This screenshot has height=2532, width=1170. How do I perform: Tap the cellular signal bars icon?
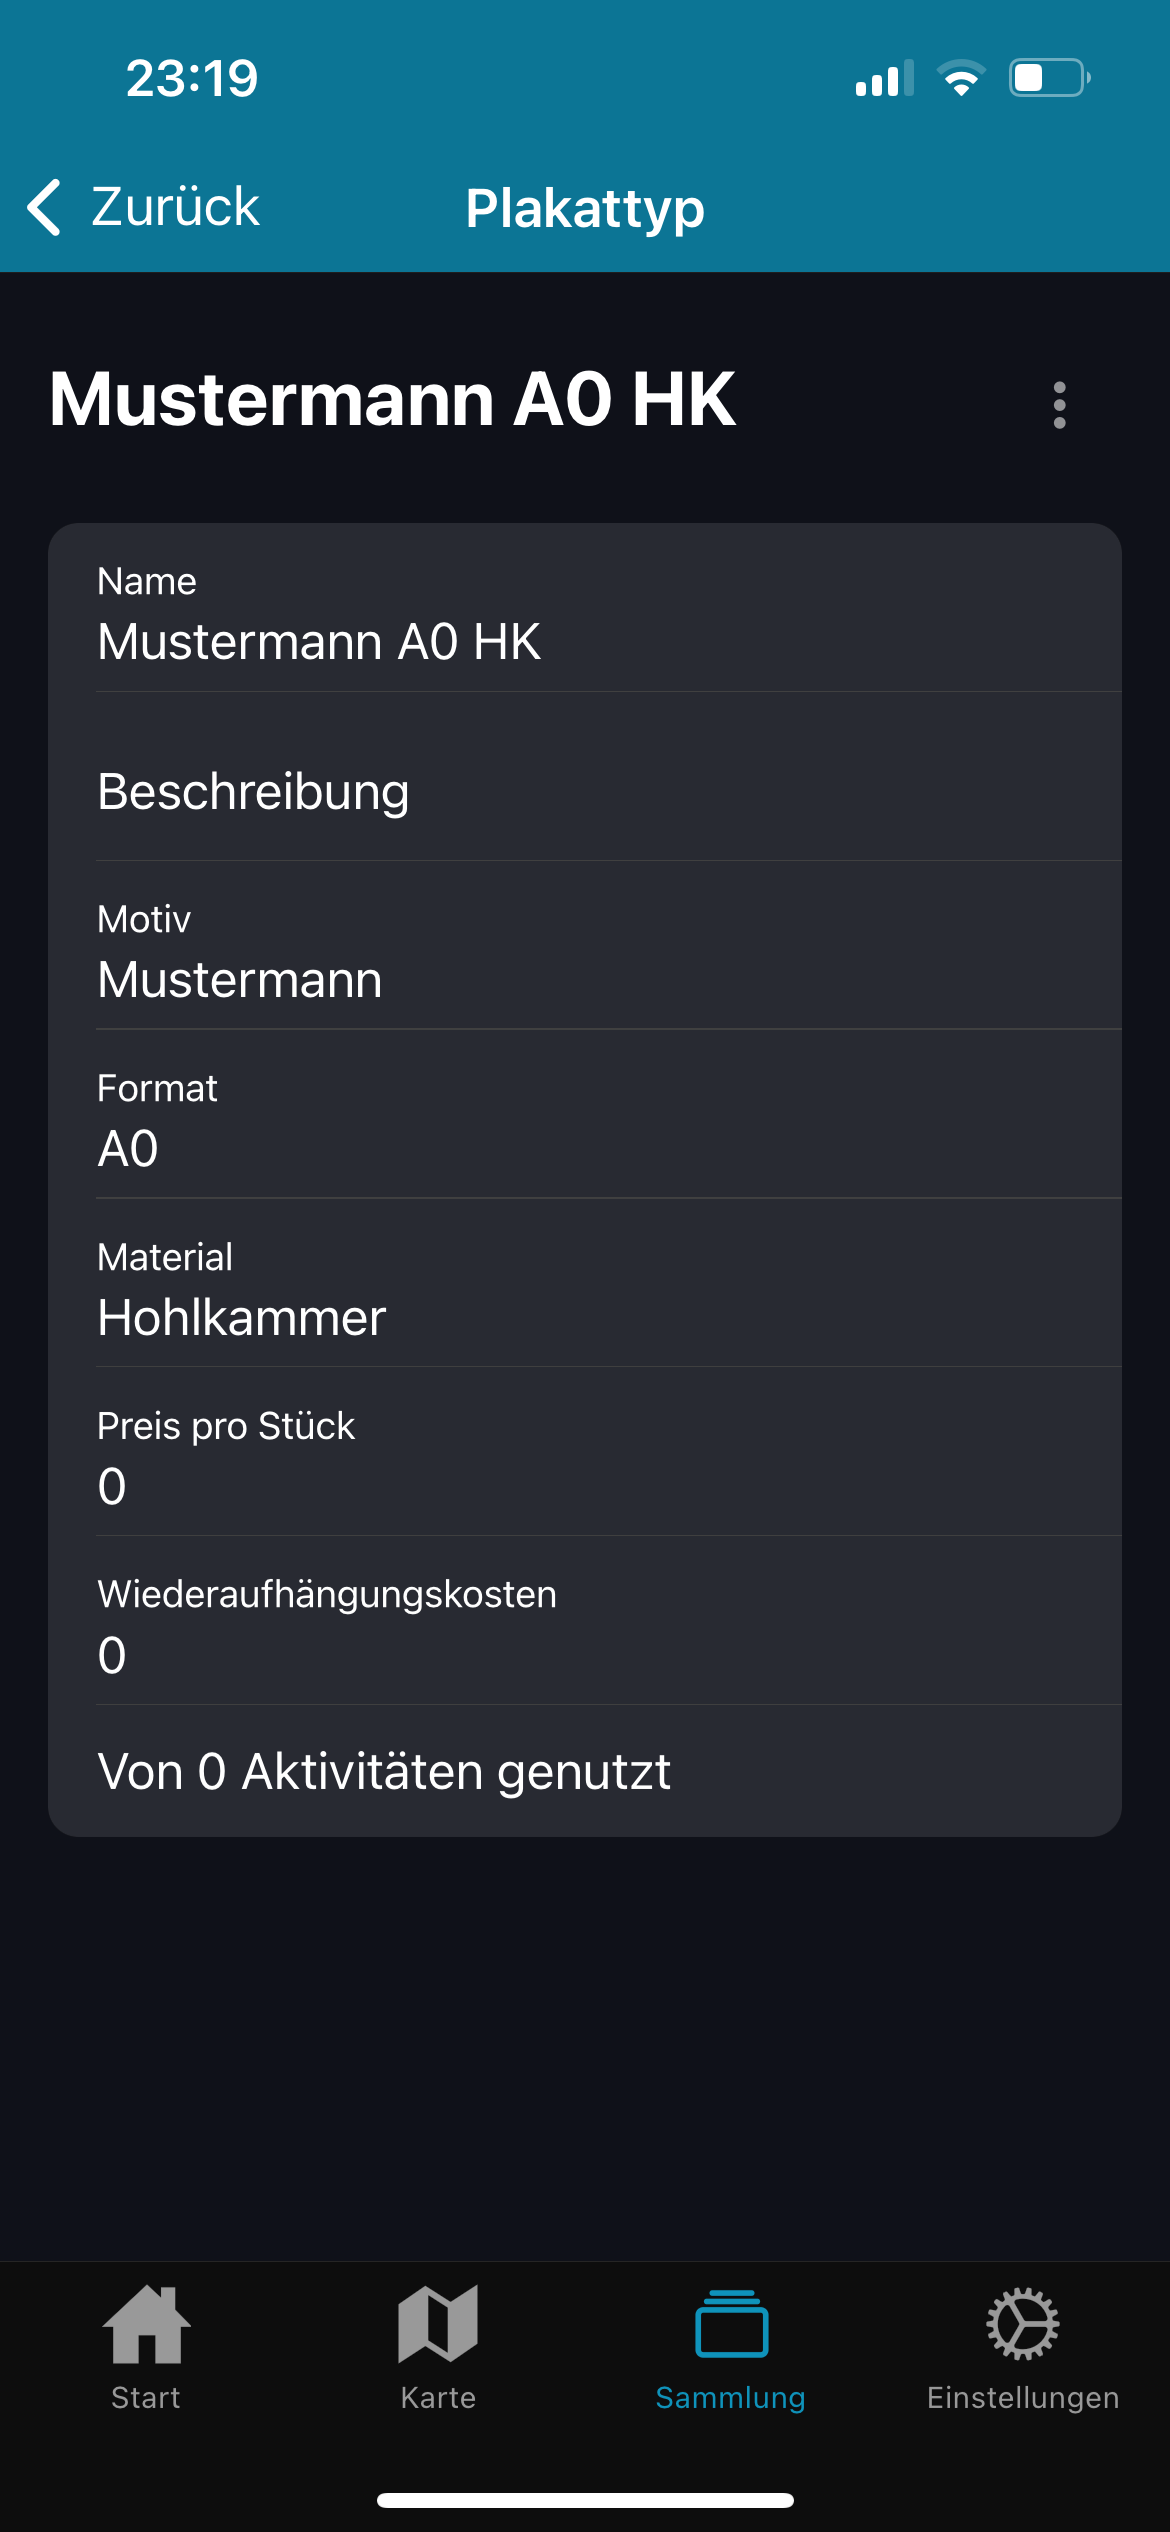pos(884,78)
